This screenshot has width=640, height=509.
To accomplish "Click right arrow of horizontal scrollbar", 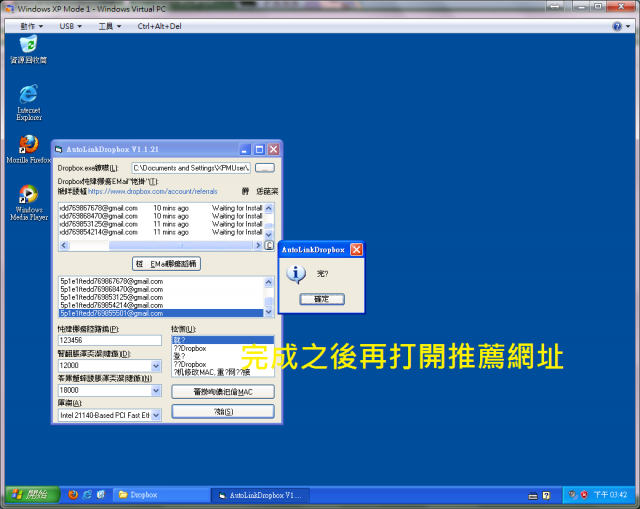I will click(258, 245).
